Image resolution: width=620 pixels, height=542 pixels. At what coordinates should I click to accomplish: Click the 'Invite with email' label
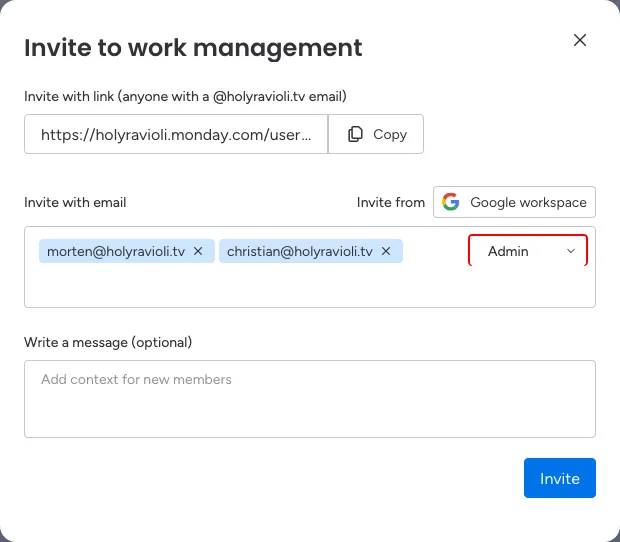tap(75, 202)
